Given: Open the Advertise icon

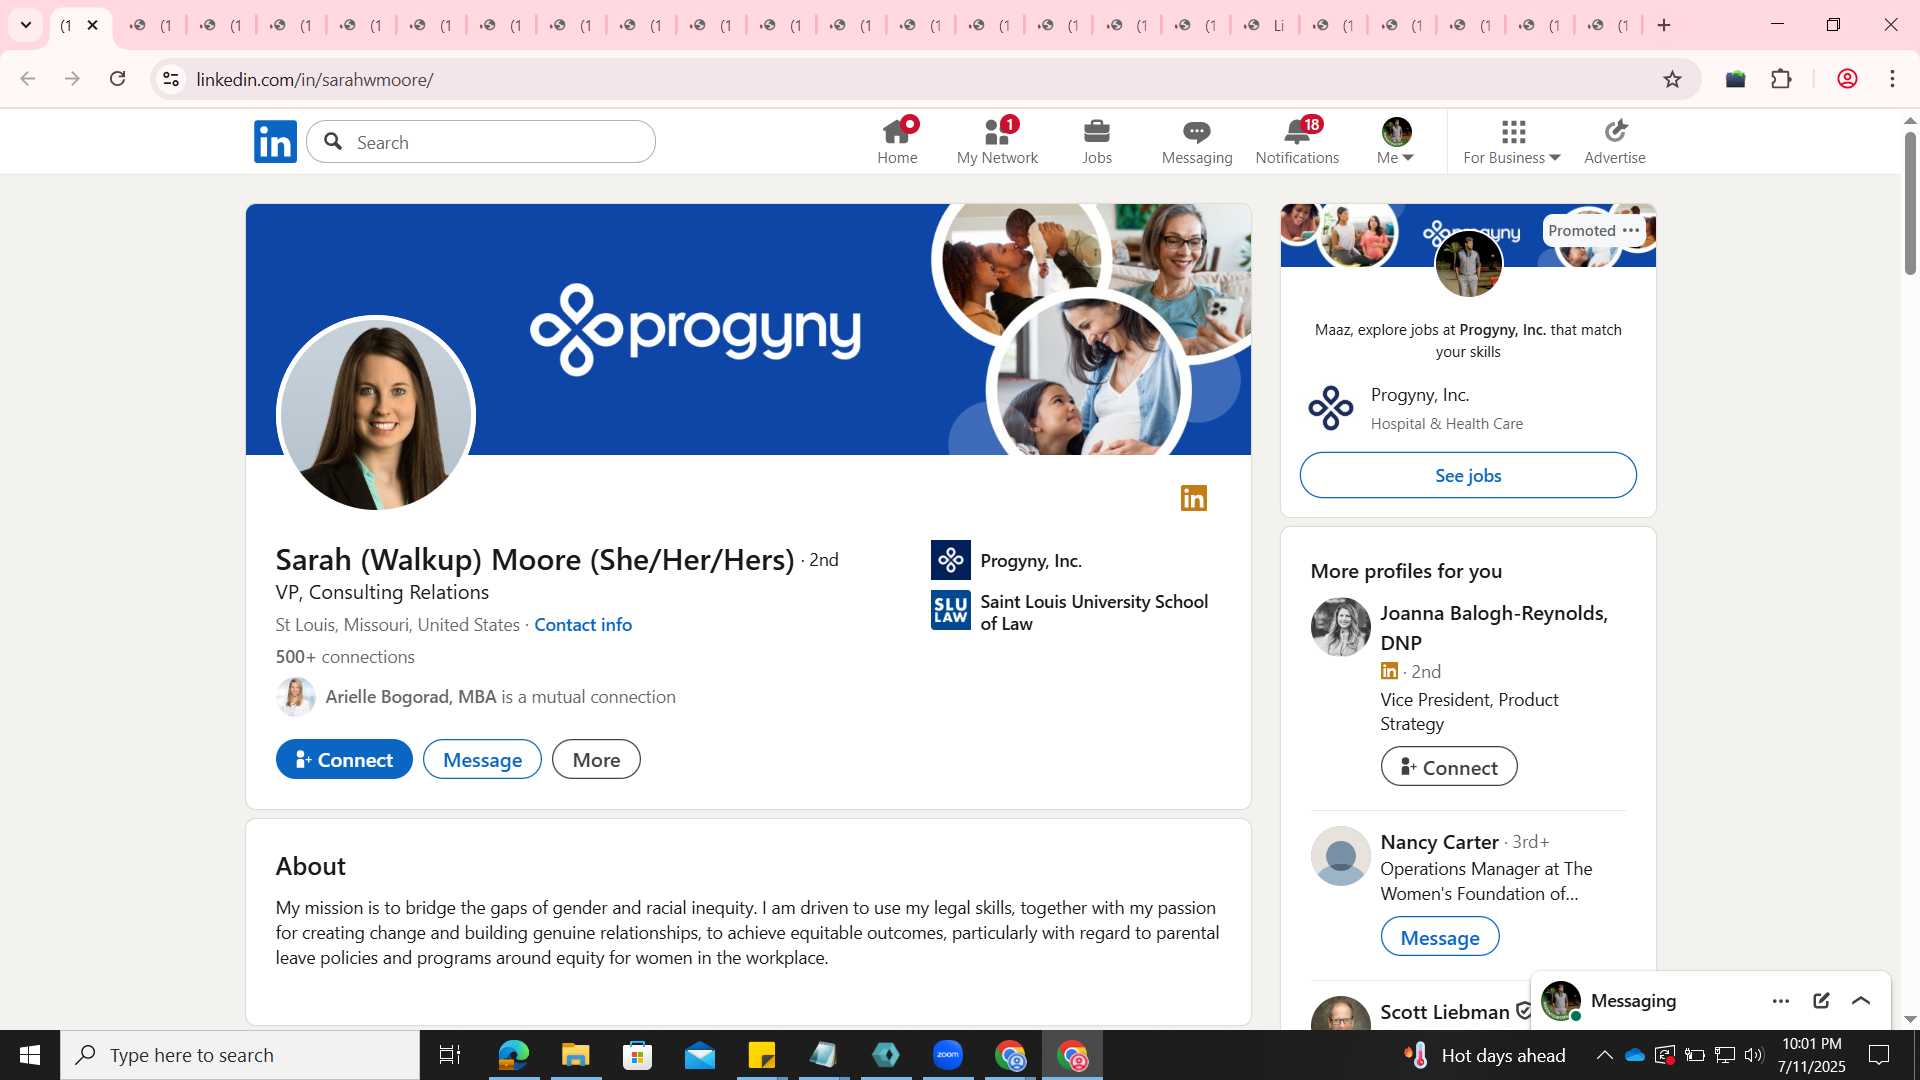Looking at the screenshot, I should click(x=1615, y=142).
